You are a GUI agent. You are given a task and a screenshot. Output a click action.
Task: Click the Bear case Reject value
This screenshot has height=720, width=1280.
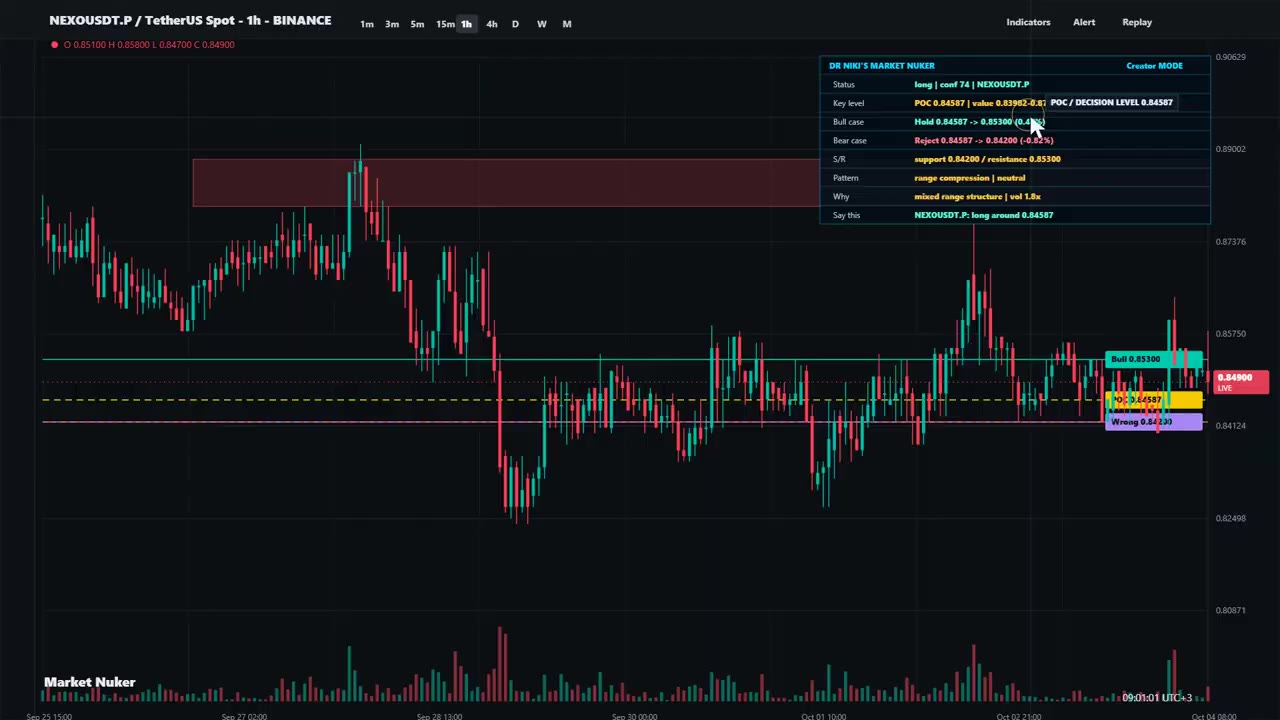[x=983, y=140]
